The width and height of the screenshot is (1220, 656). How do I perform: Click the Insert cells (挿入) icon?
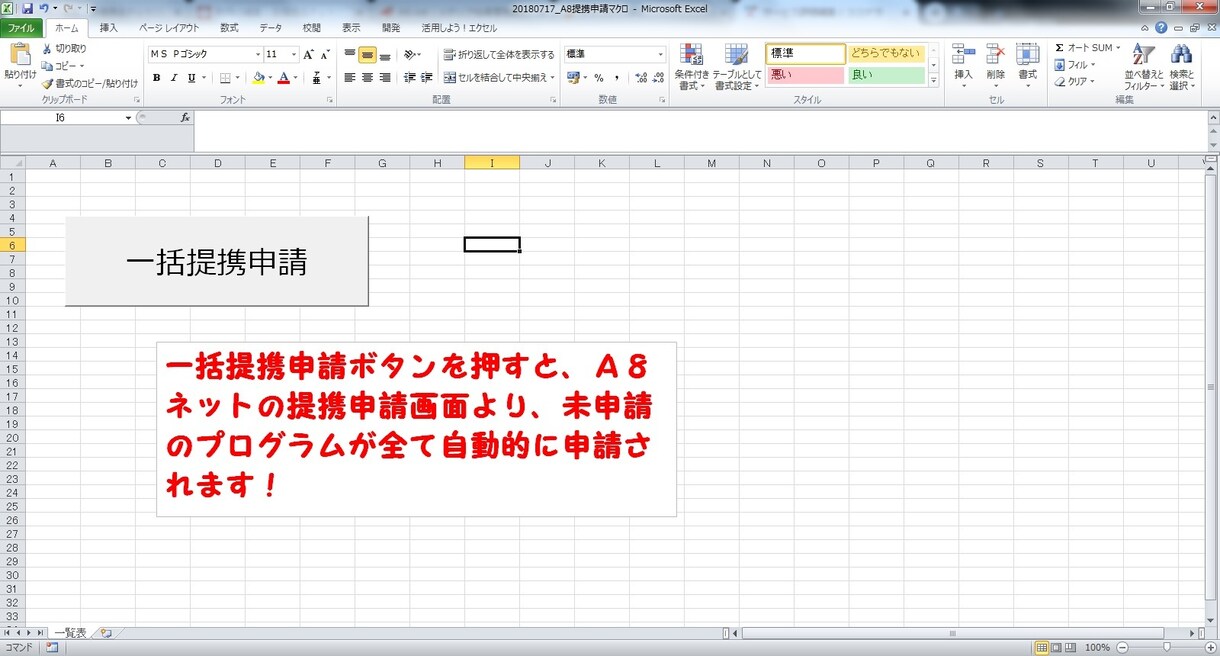click(x=964, y=55)
